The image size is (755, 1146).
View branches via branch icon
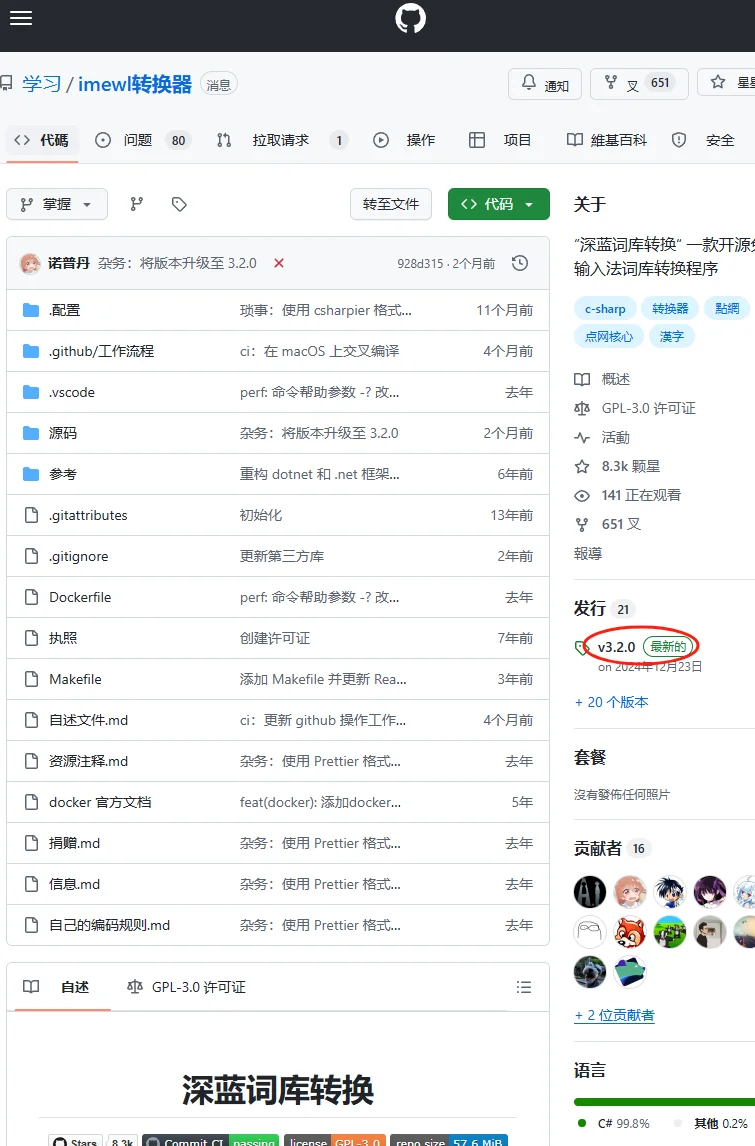tap(137, 204)
